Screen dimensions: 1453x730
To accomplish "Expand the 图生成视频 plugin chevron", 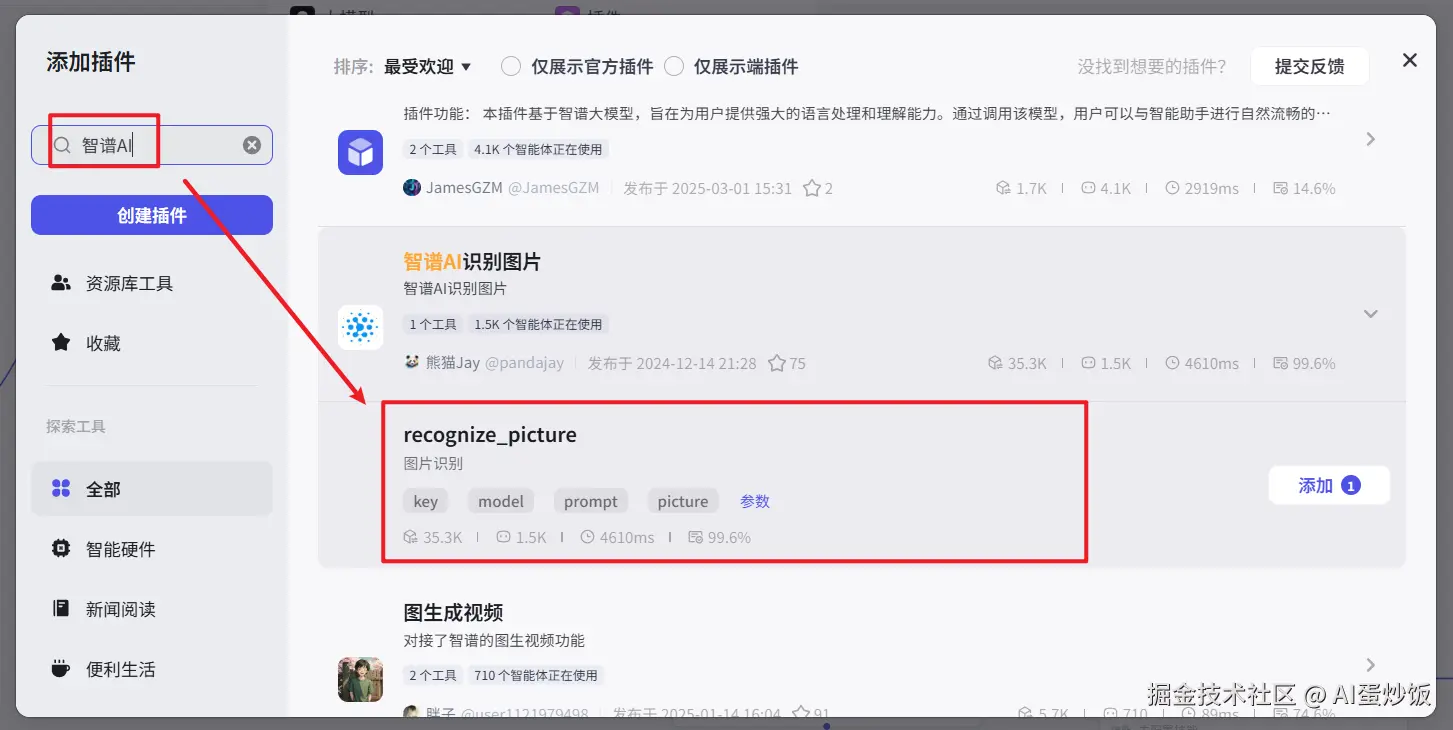I will tap(1371, 665).
